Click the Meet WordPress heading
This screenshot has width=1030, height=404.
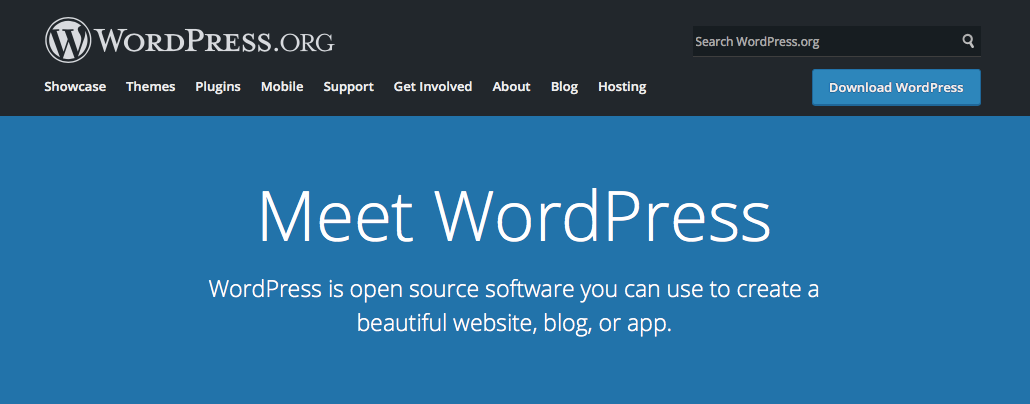(x=514, y=216)
